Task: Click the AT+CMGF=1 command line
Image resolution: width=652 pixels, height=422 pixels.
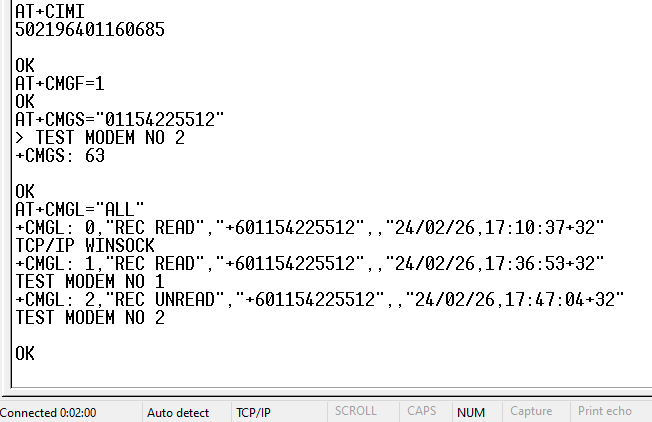Action: [x=60, y=84]
